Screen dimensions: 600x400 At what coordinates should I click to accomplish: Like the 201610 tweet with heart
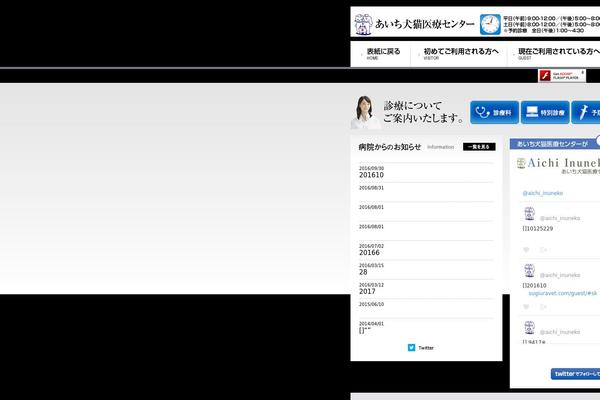pos(527,307)
